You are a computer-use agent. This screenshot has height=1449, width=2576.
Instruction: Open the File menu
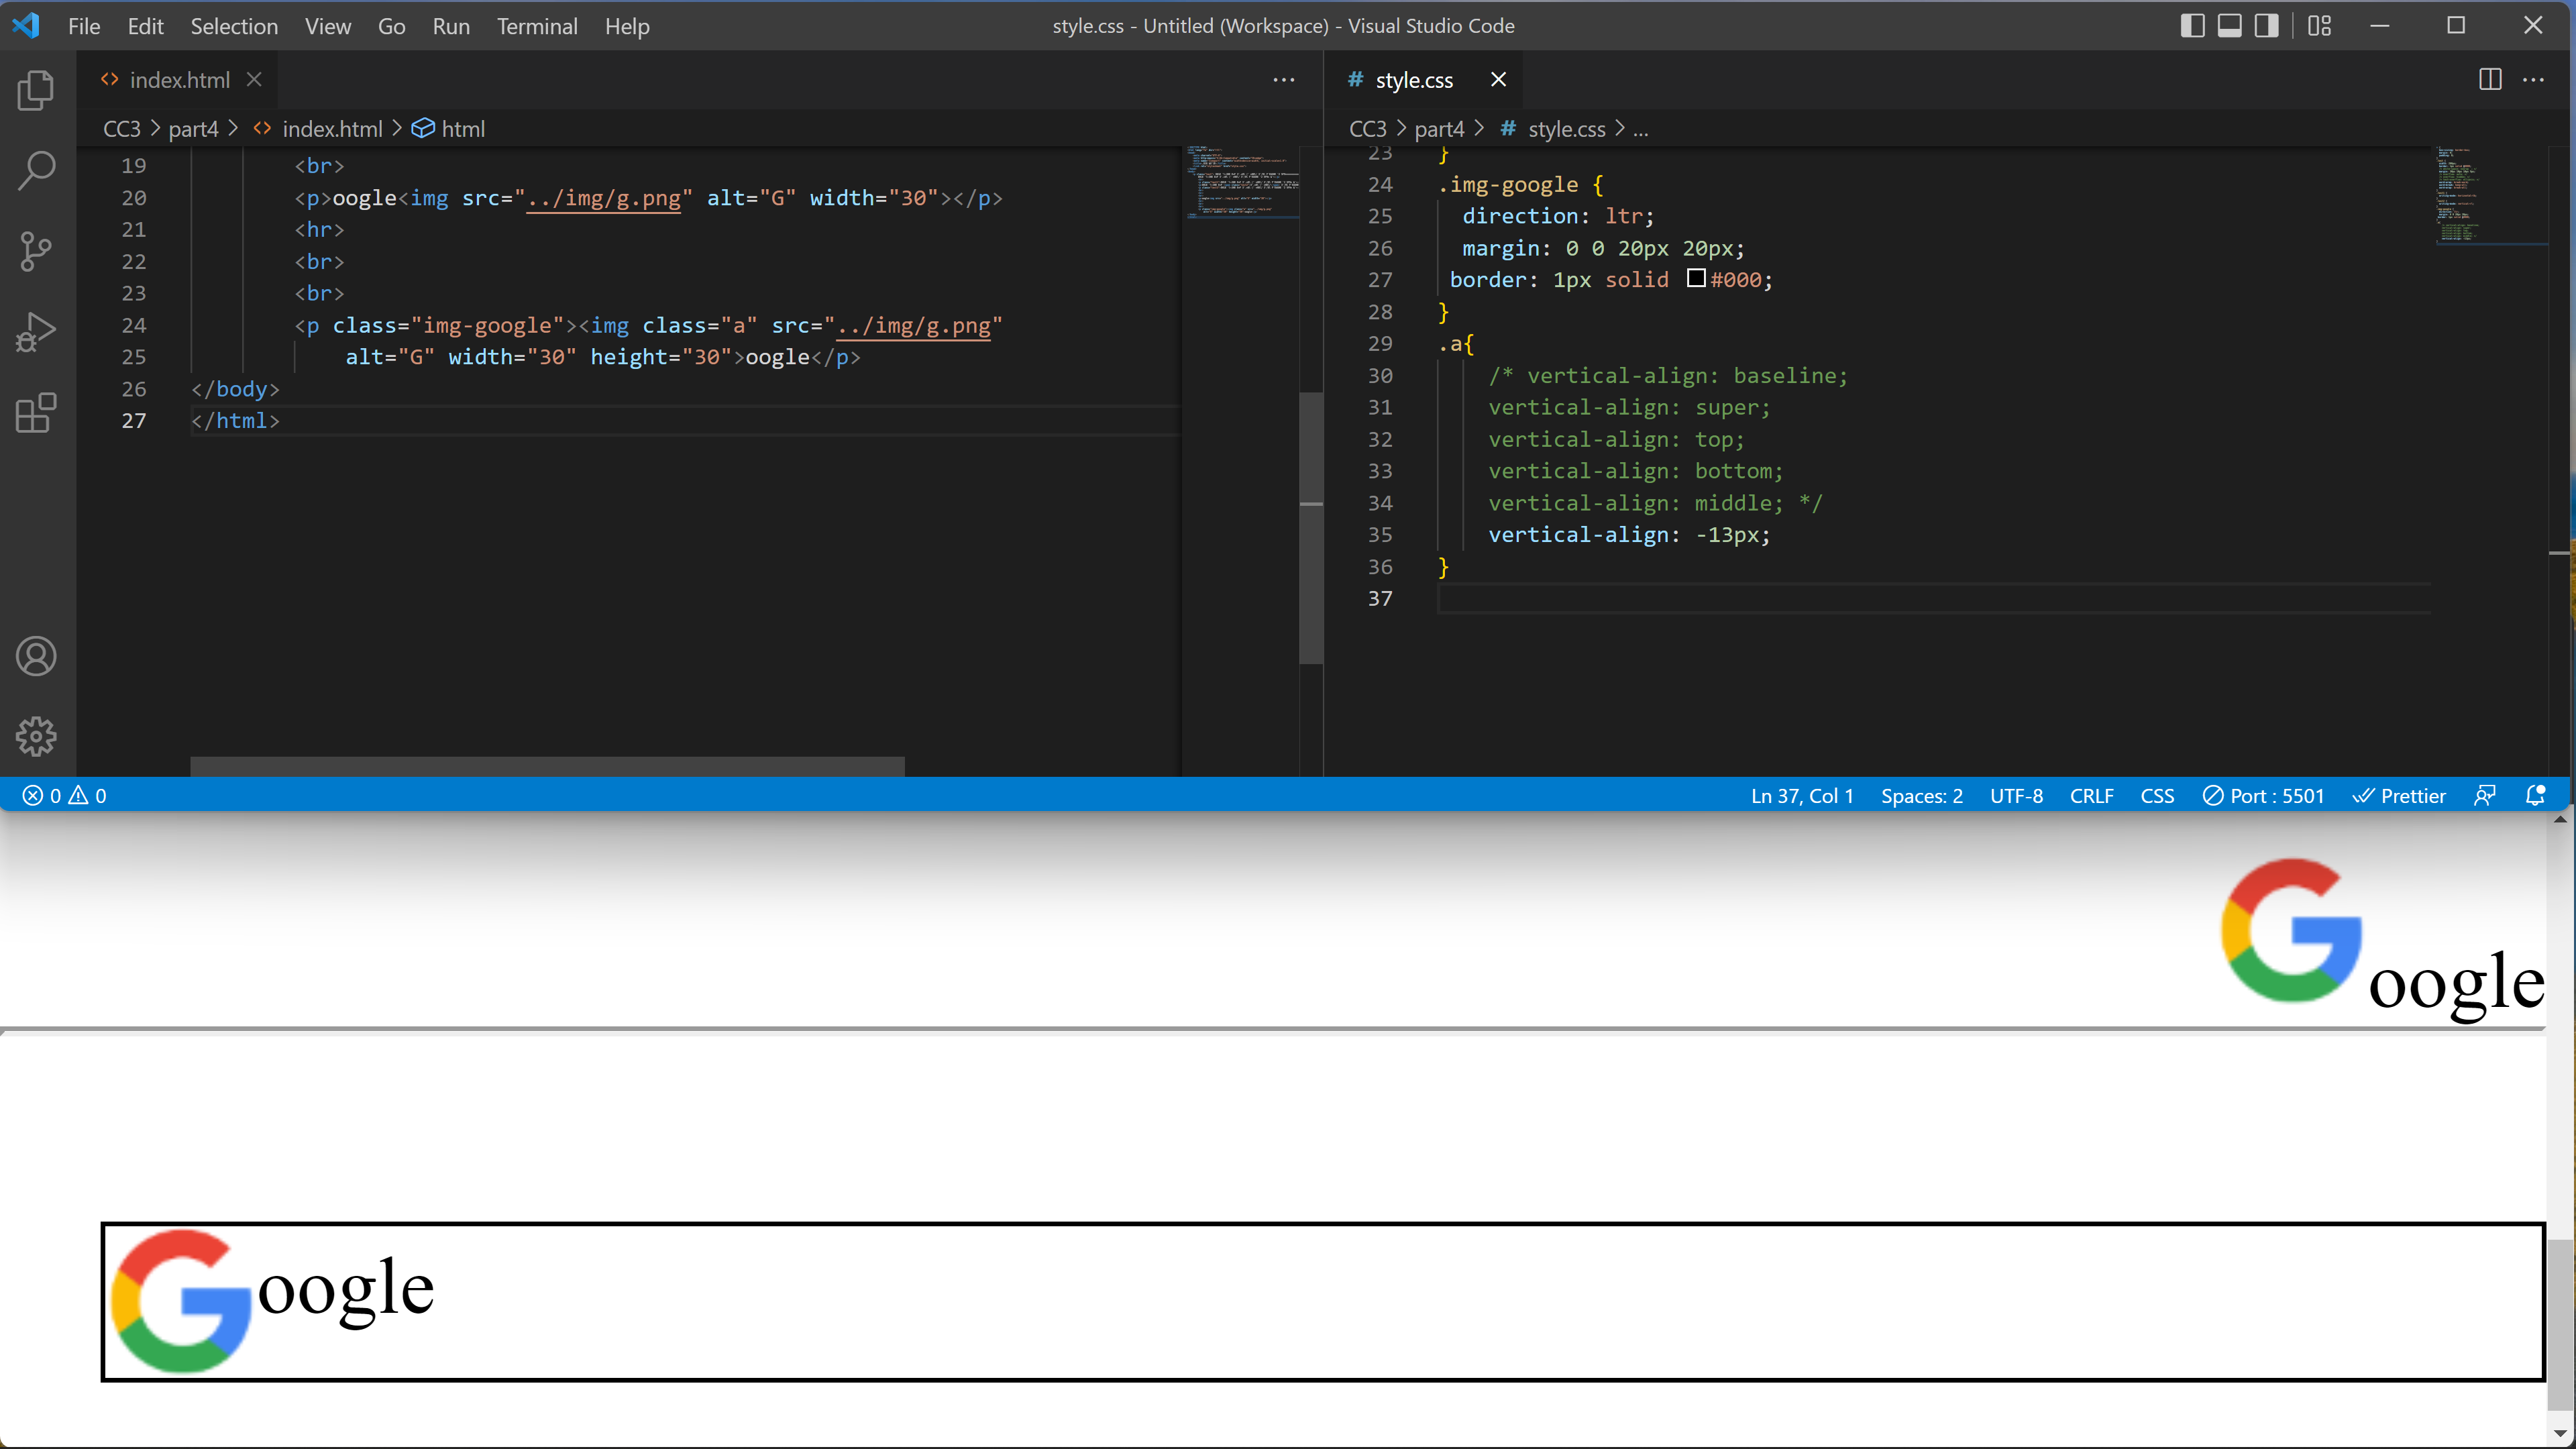pyautogui.click(x=84, y=26)
